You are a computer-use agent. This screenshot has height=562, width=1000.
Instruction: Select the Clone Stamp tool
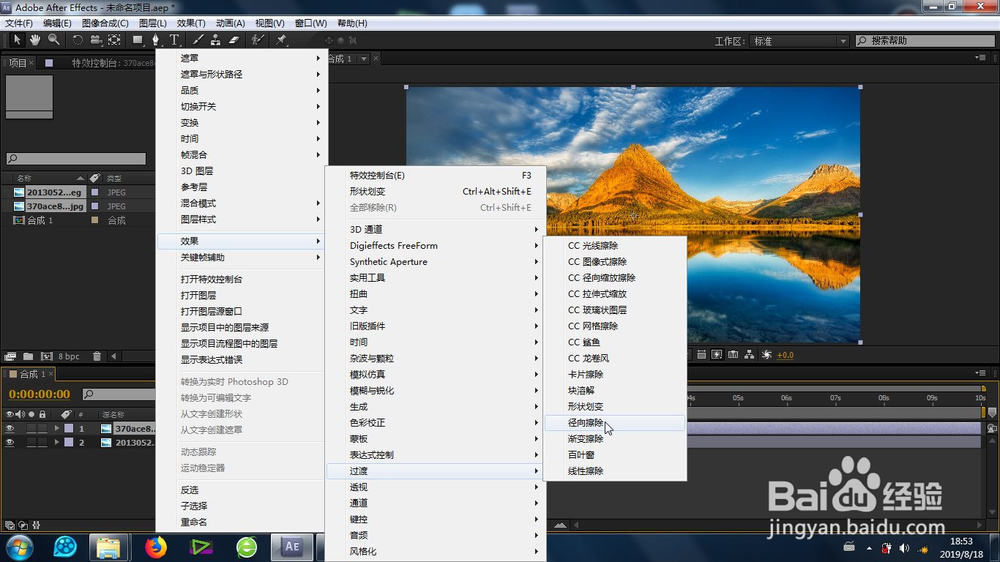tap(216, 40)
